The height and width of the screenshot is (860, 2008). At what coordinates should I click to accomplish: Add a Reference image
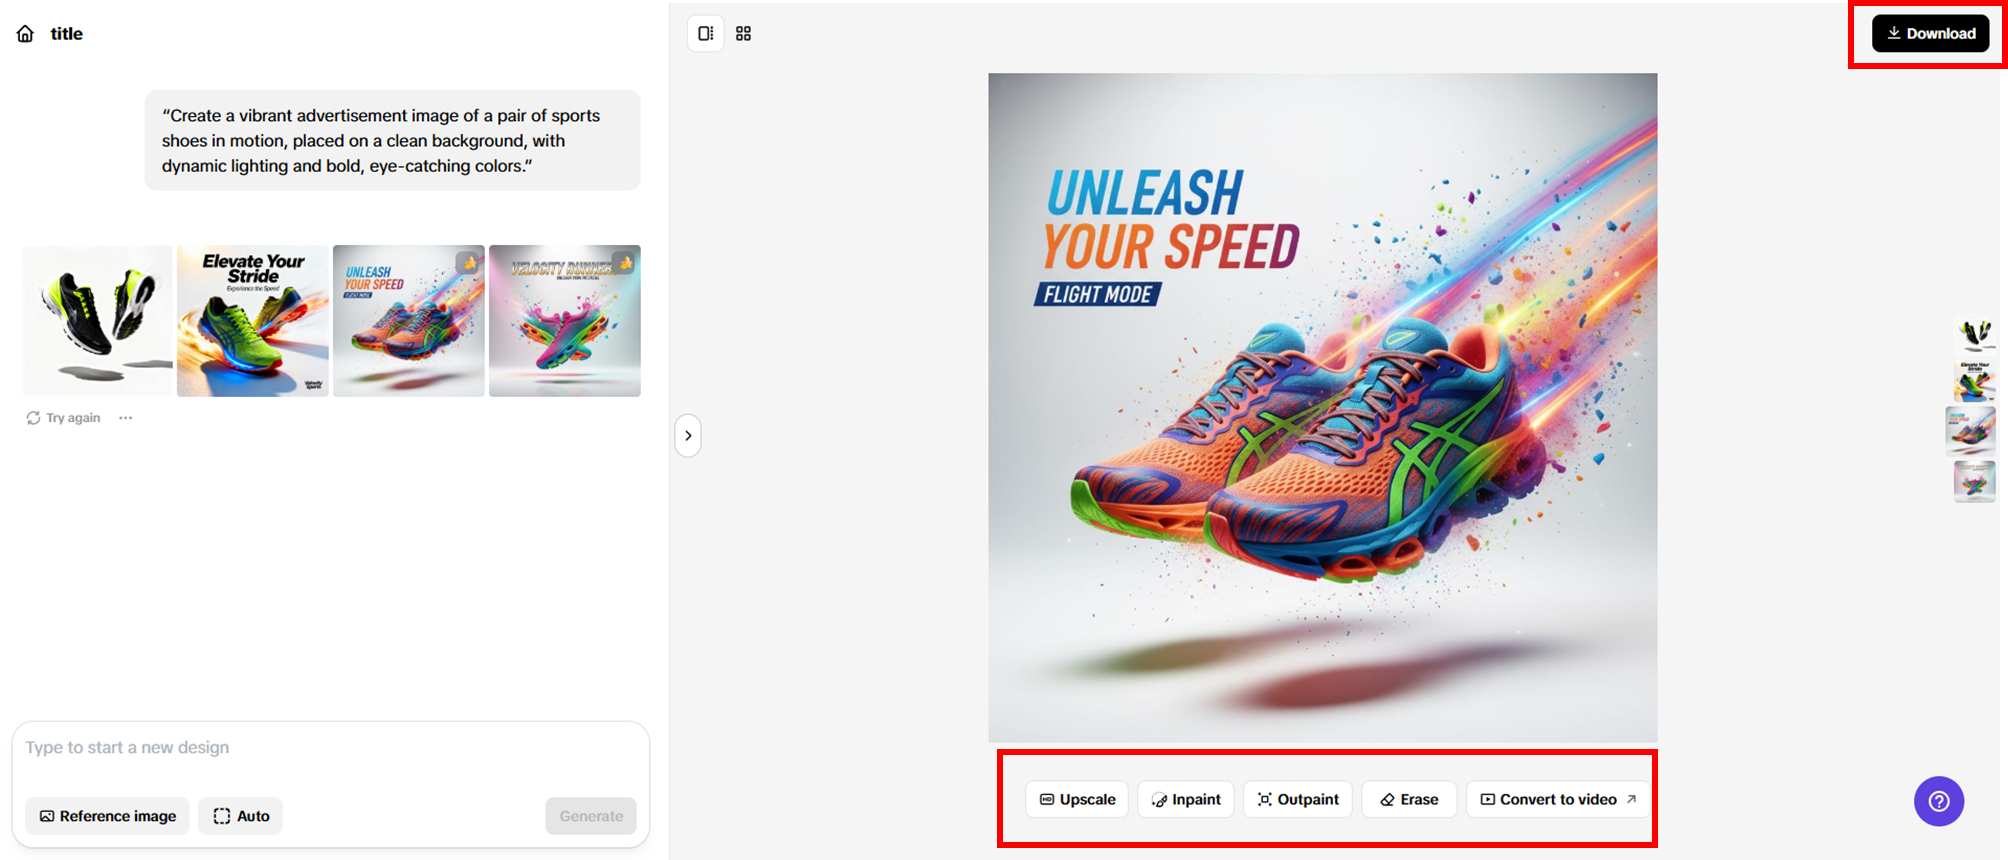pos(107,816)
